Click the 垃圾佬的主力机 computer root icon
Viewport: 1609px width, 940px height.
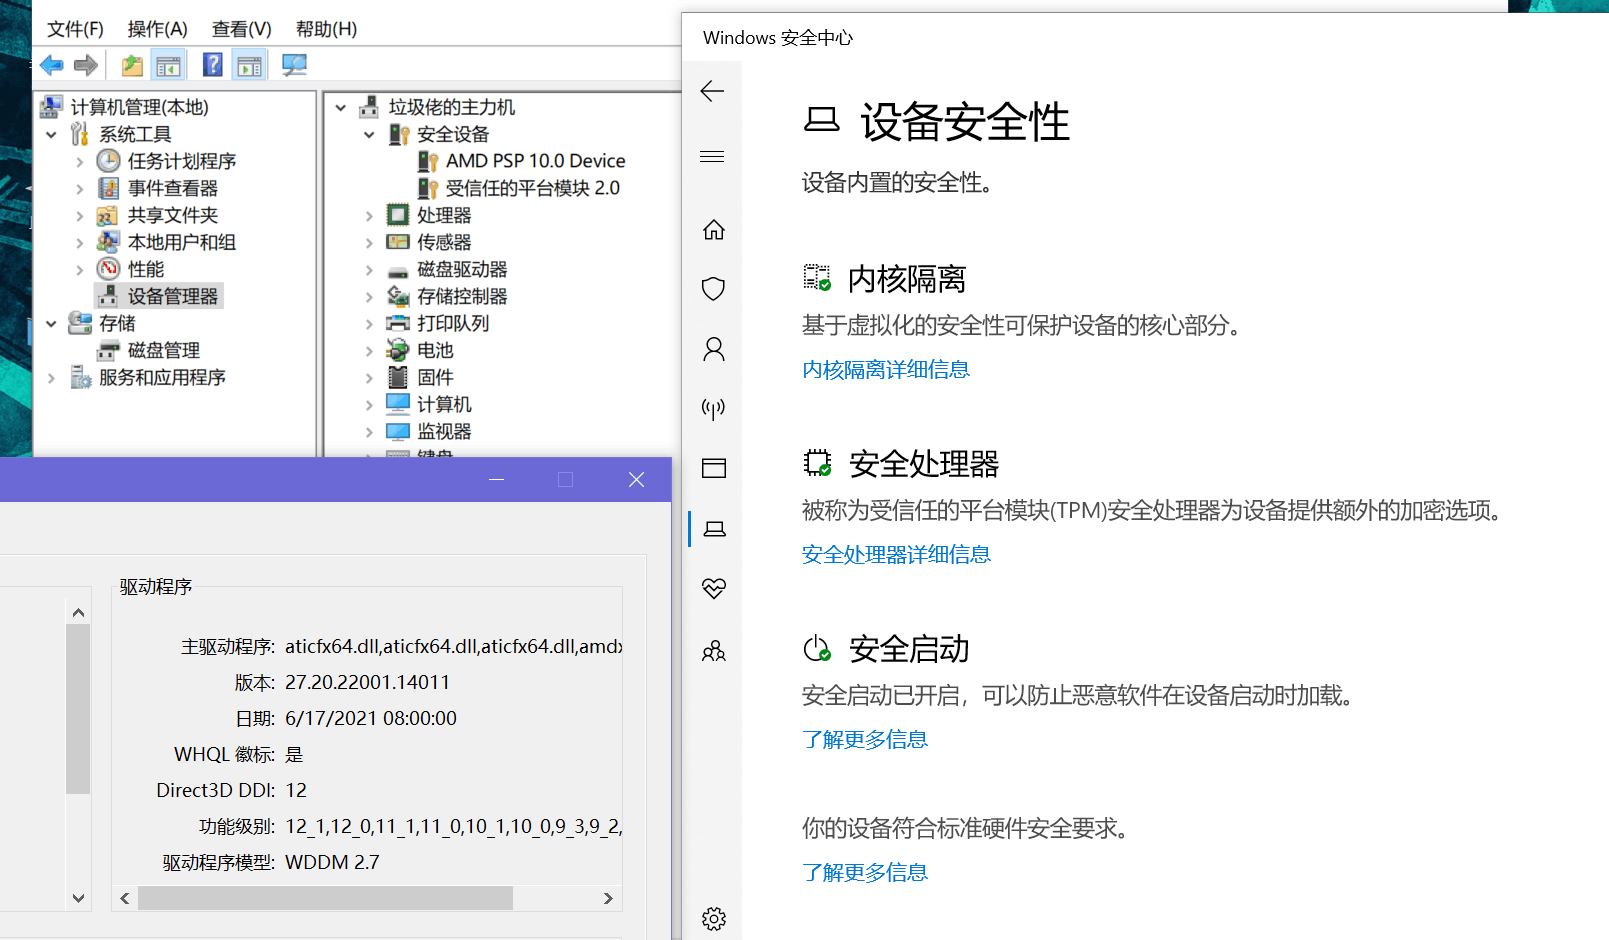click(369, 107)
